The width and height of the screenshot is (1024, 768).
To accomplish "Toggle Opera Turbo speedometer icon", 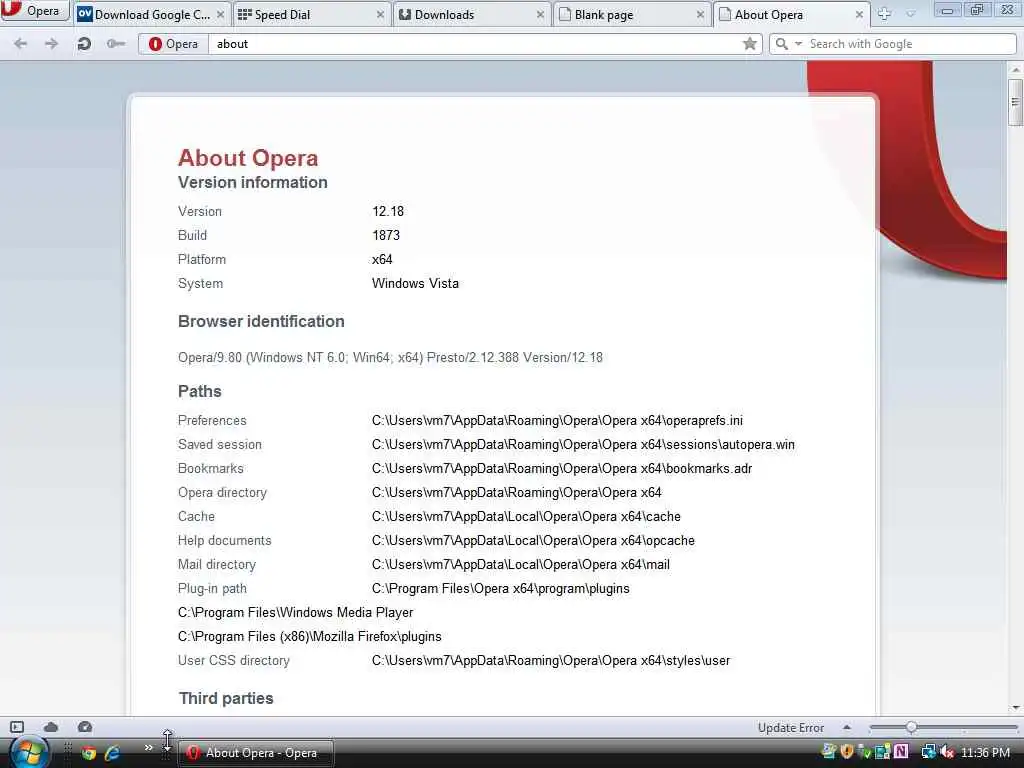I will pos(85,727).
